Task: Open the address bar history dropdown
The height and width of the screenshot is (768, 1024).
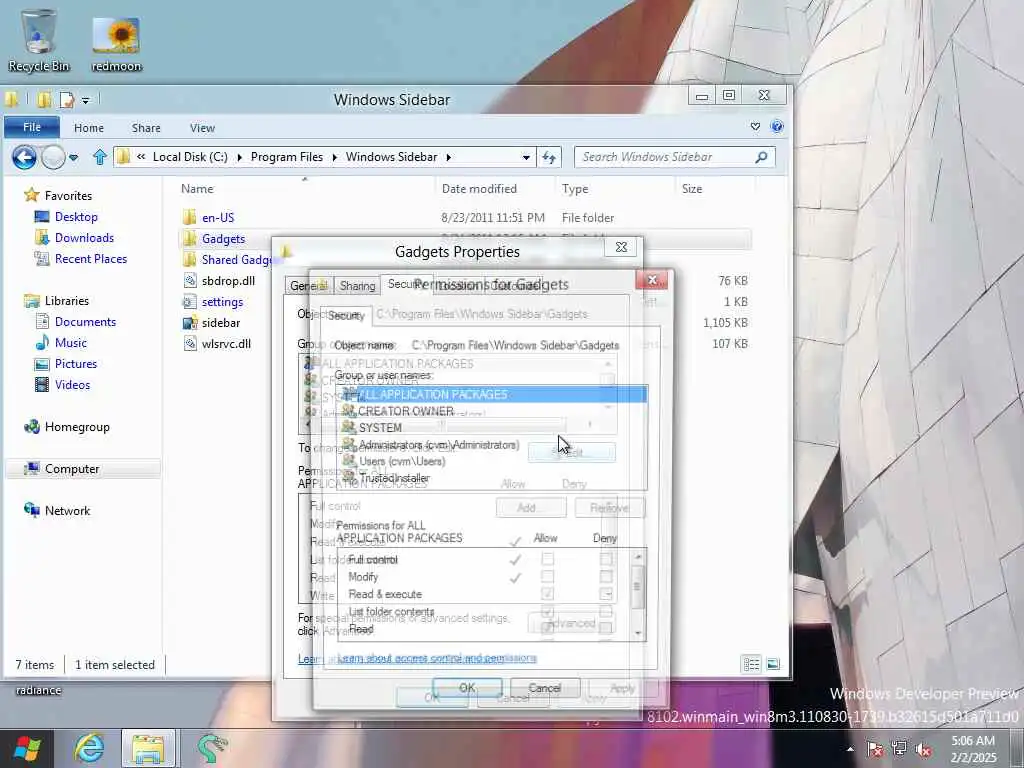Action: coord(526,157)
